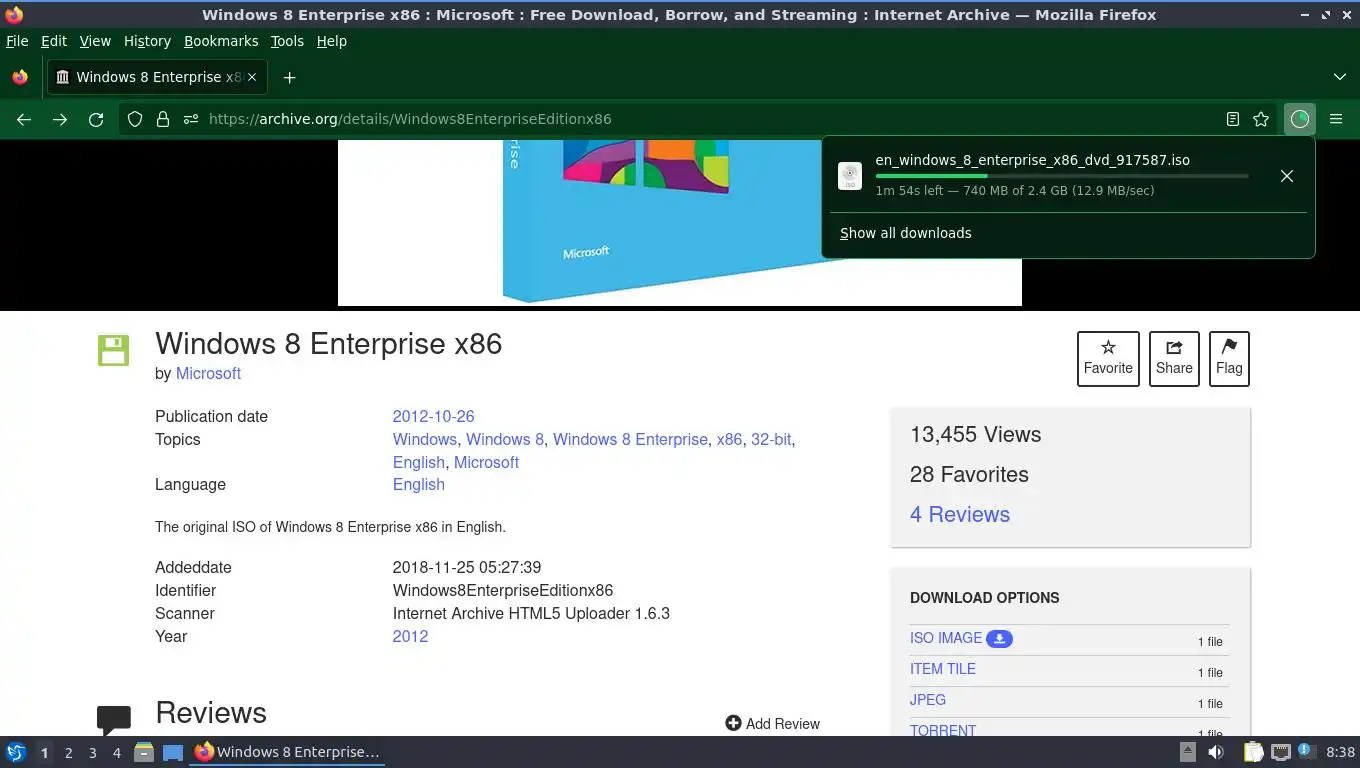Click the Reviews speech bubble icon
Viewport: 1360px width, 768px height.
point(114,719)
